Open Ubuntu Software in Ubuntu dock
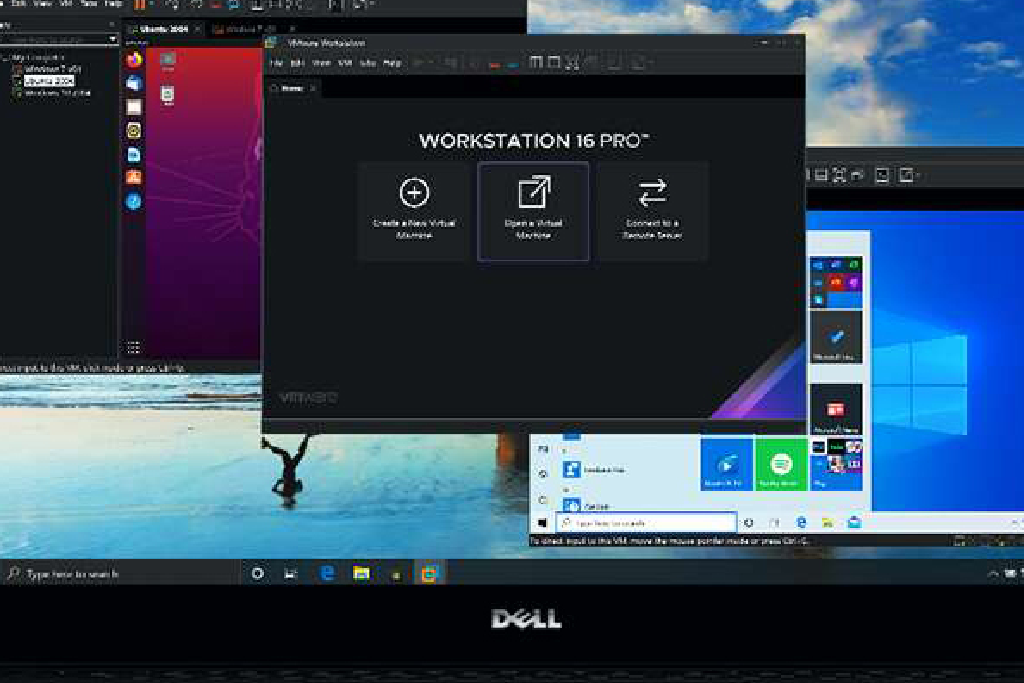The width and height of the screenshot is (1024, 683). [x=134, y=177]
